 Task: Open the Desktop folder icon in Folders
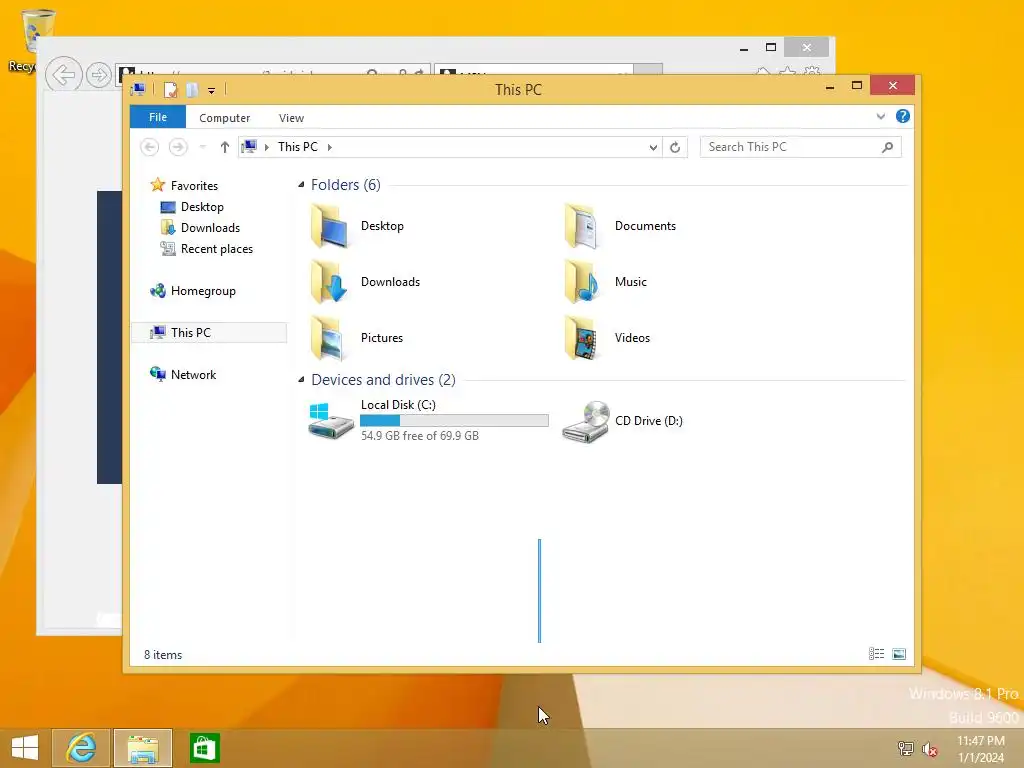tap(330, 226)
